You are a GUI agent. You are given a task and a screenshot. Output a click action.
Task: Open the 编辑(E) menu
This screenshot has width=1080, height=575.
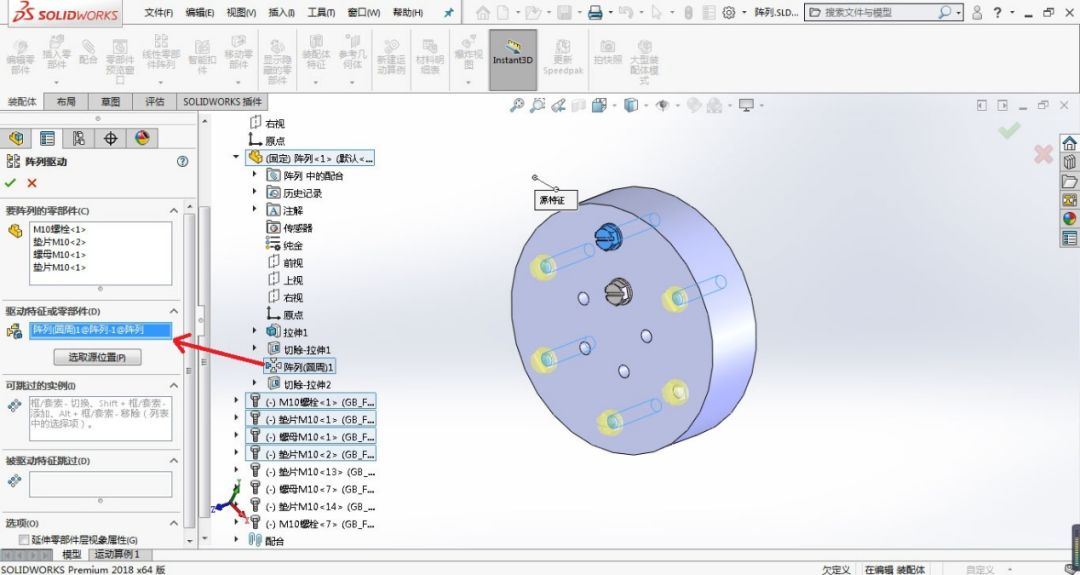pyautogui.click(x=200, y=12)
